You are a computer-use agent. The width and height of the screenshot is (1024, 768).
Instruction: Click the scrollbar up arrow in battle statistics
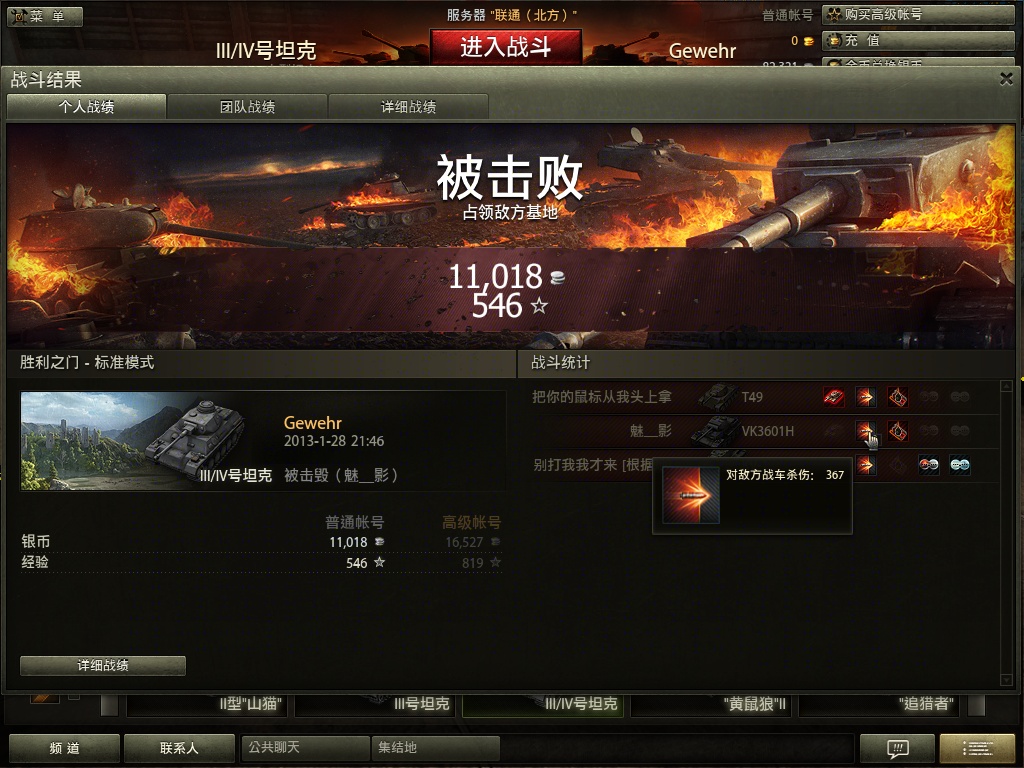1006,387
